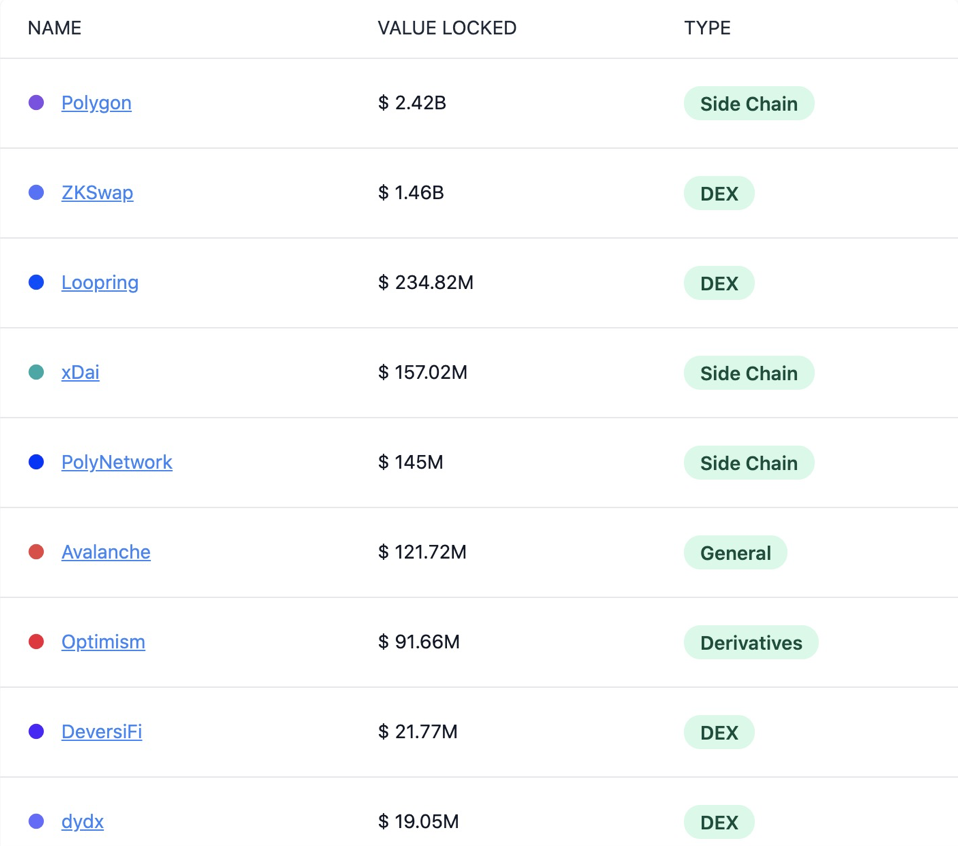The height and width of the screenshot is (846, 958).
Task: Open the Avalanche link
Action: tap(106, 552)
